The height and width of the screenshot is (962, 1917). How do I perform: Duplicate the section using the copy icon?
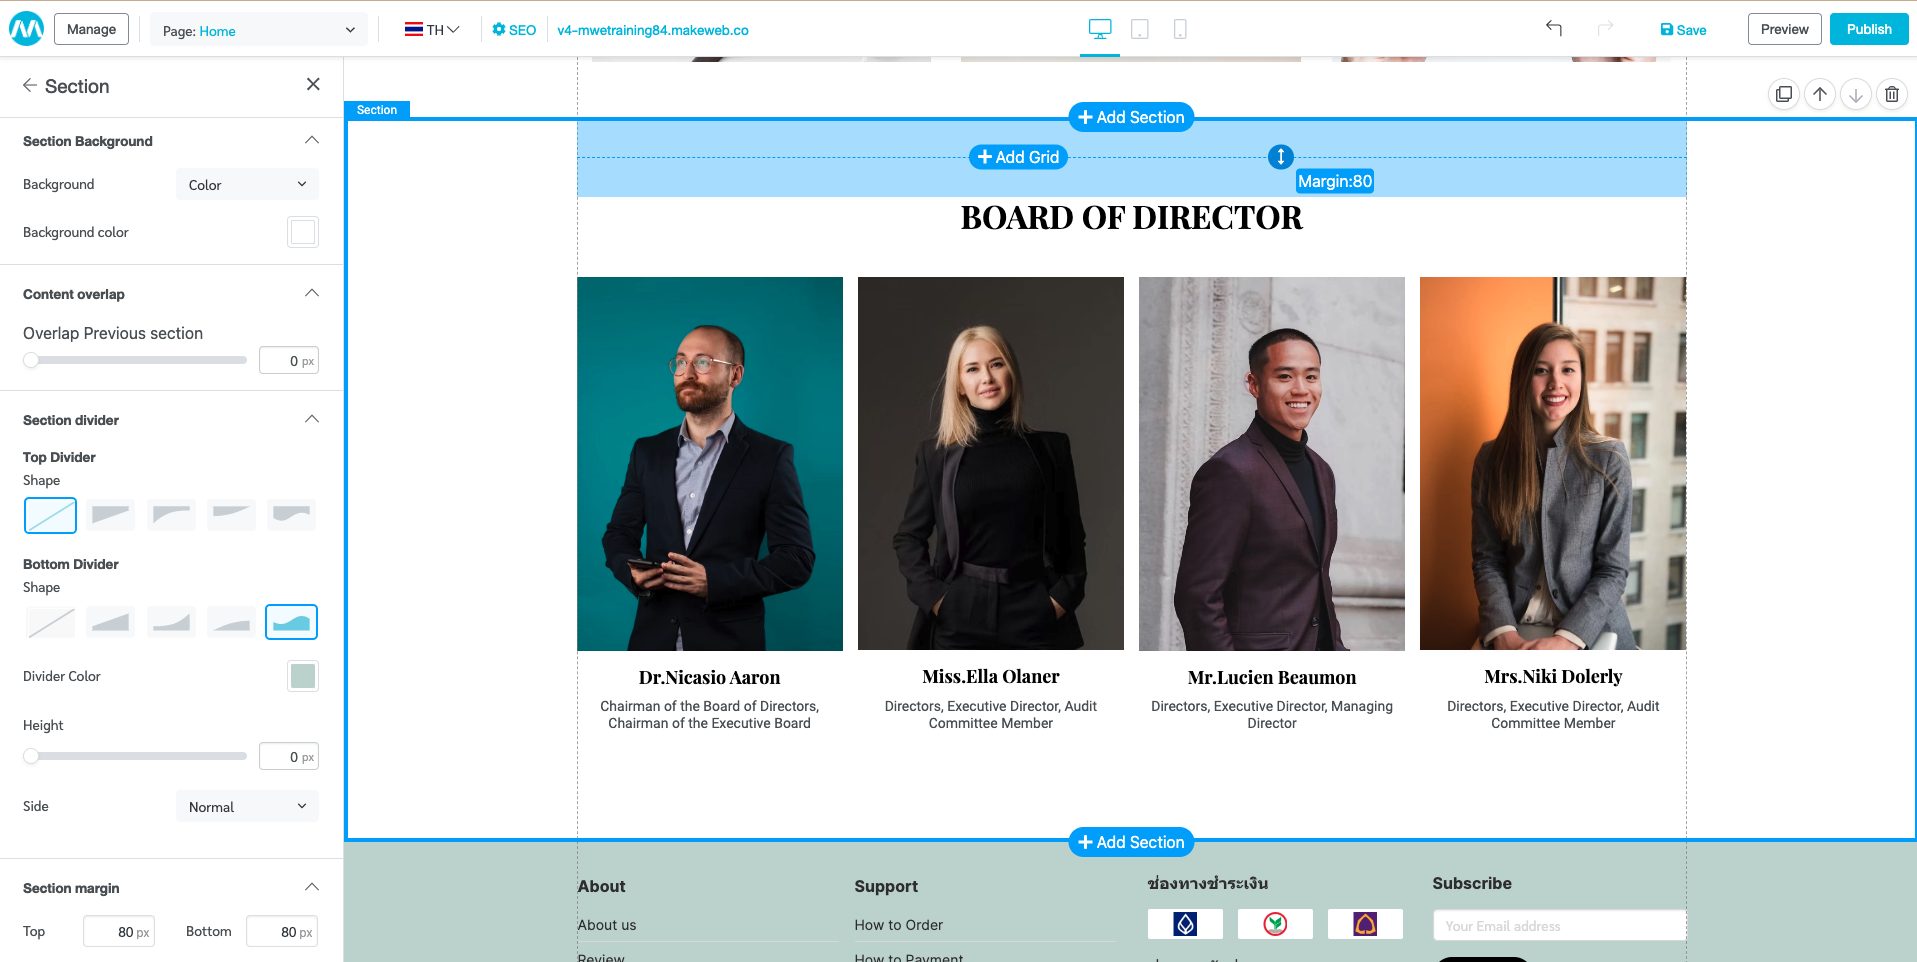click(1784, 93)
